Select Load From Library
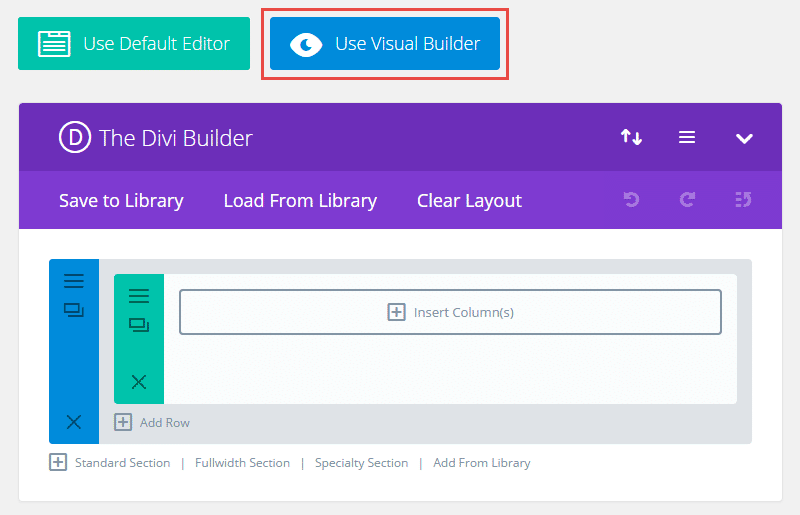800x515 pixels. pos(300,201)
